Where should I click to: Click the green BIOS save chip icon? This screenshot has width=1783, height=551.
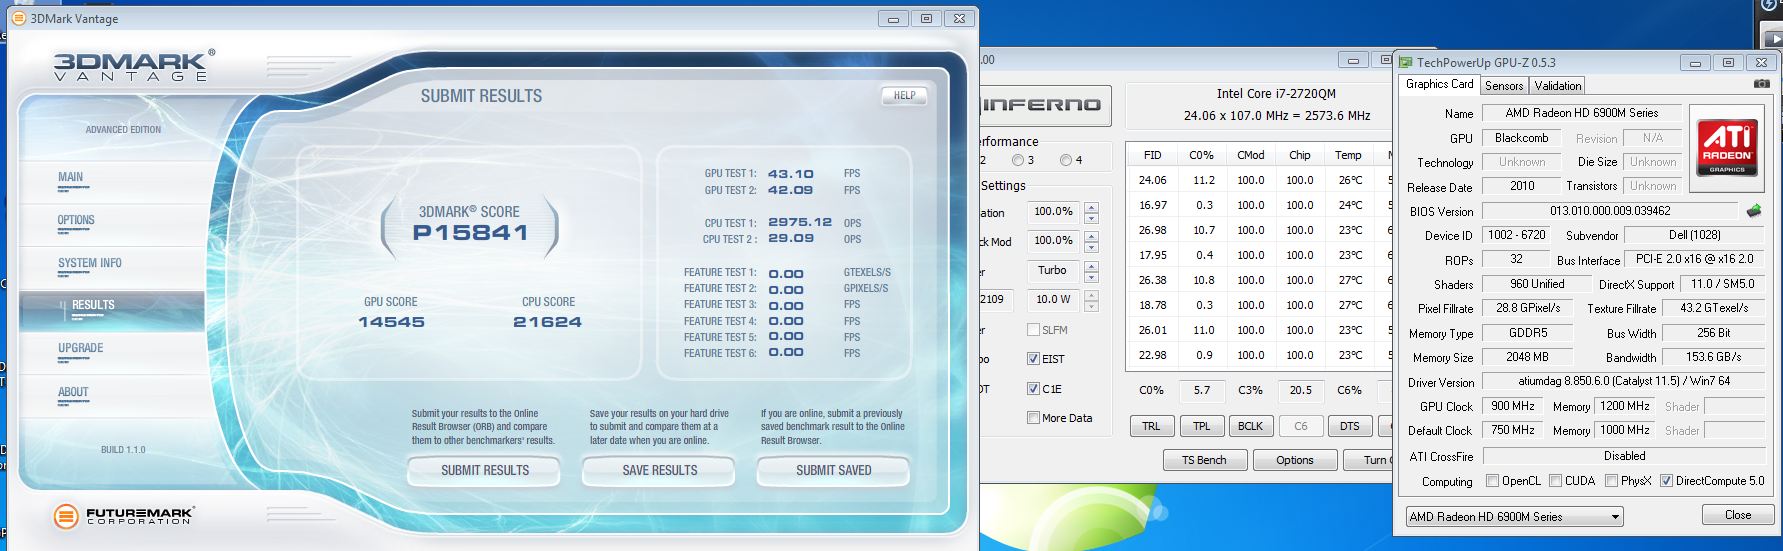1754,211
